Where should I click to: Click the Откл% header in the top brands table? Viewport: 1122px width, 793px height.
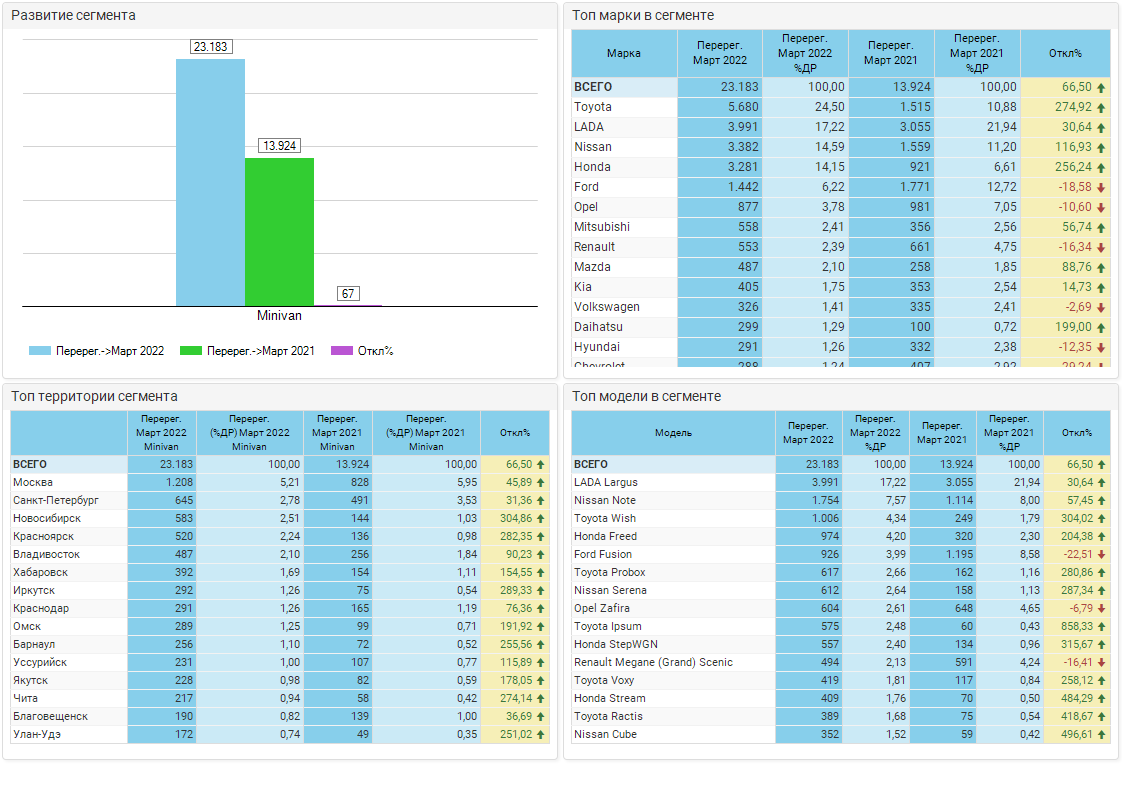click(x=1065, y=54)
